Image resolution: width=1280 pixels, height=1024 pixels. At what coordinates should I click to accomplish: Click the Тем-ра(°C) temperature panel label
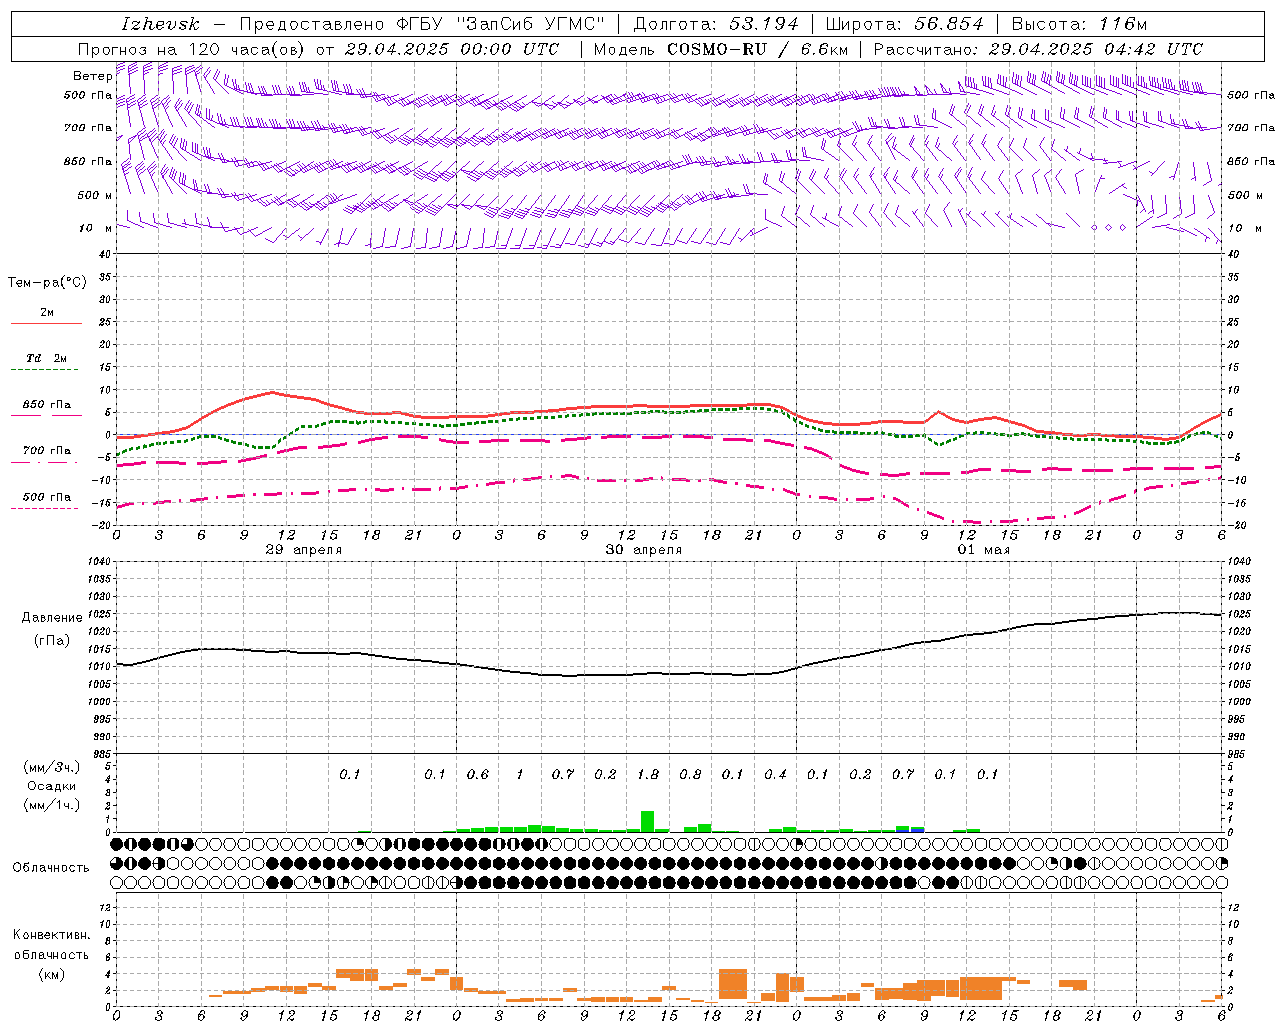coord(47,283)
